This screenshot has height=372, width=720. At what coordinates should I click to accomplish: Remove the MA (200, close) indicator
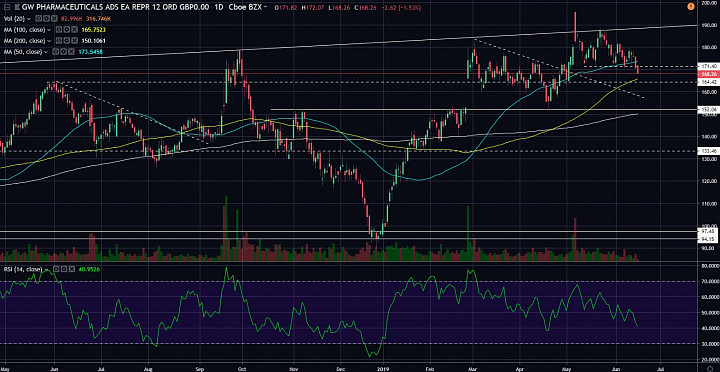point(74,40)
